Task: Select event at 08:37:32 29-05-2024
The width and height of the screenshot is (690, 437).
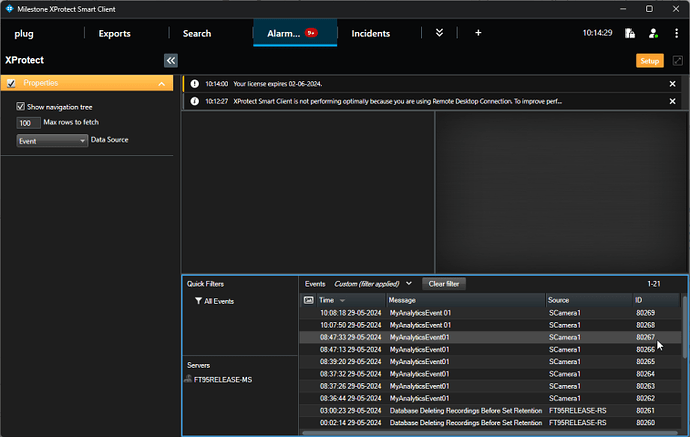Action: 490,374
